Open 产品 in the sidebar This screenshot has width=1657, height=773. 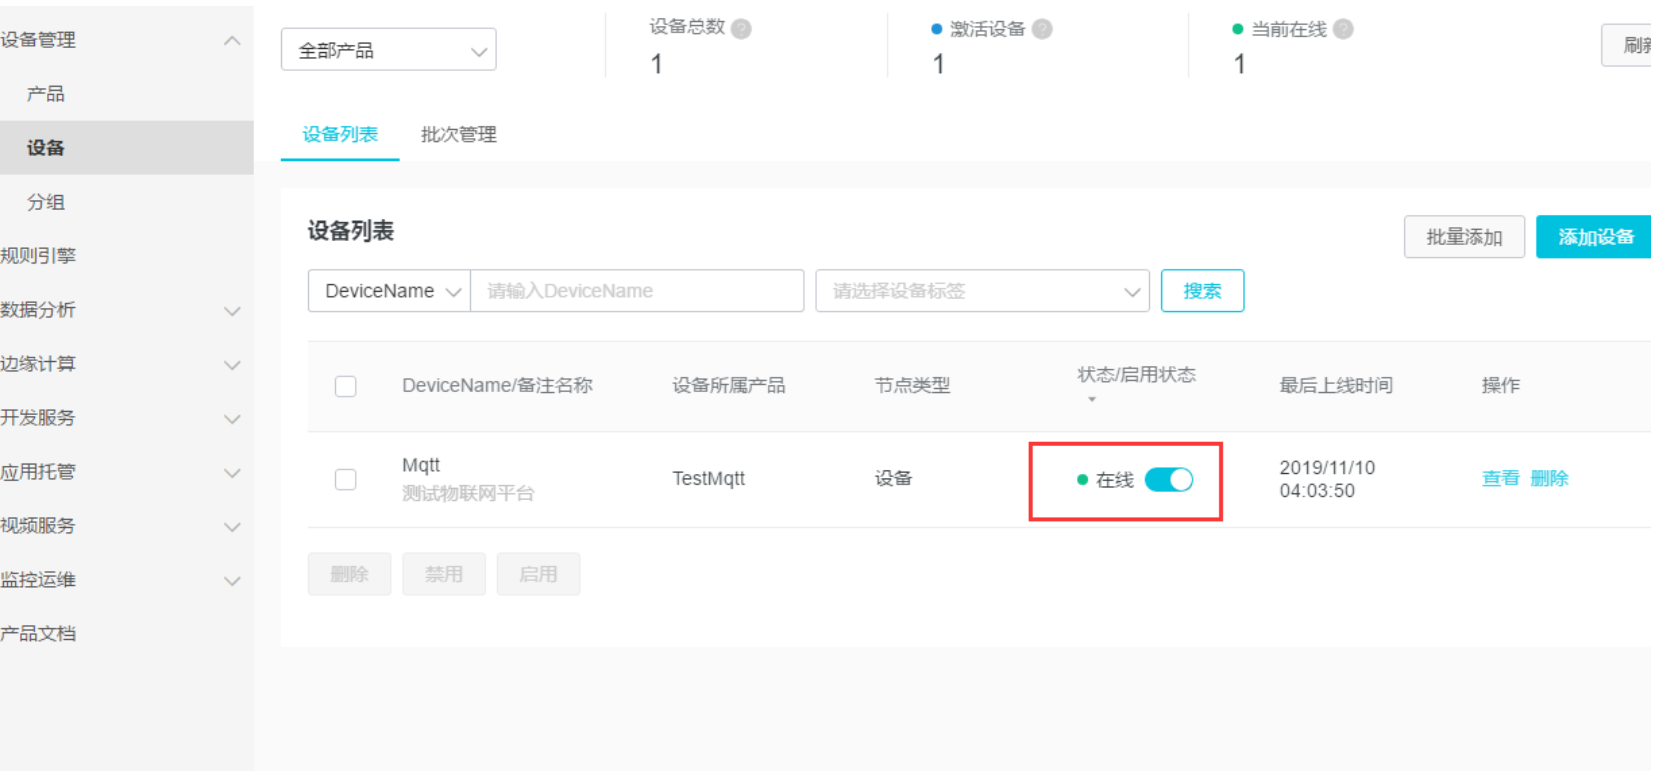coord(46,94)
